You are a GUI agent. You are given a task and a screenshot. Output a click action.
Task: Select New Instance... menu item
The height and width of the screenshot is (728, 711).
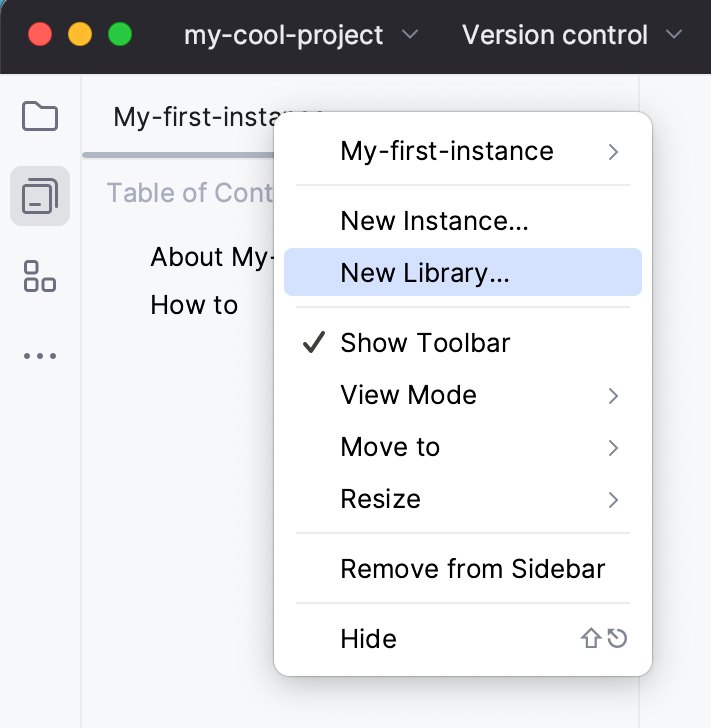coord(434,221)
